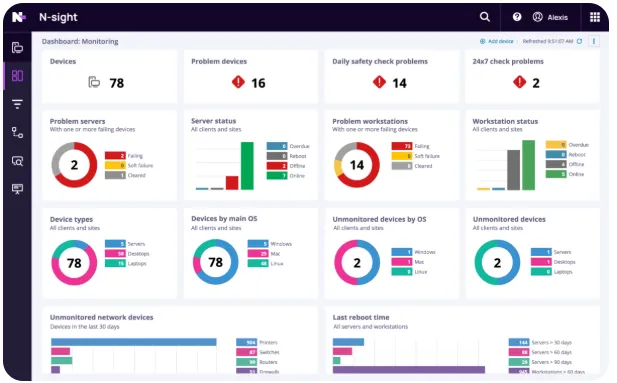Select Soft failure legend in Problem servers
617x383 pixels.
pos(129,165)
